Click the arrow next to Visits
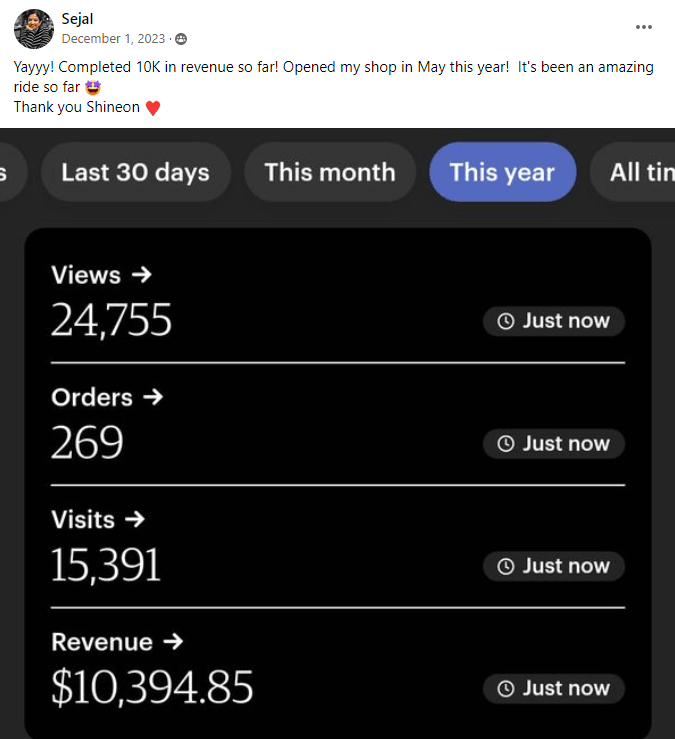Image resolution: width=675 pixels, height=739 pixels. point(135,519)
